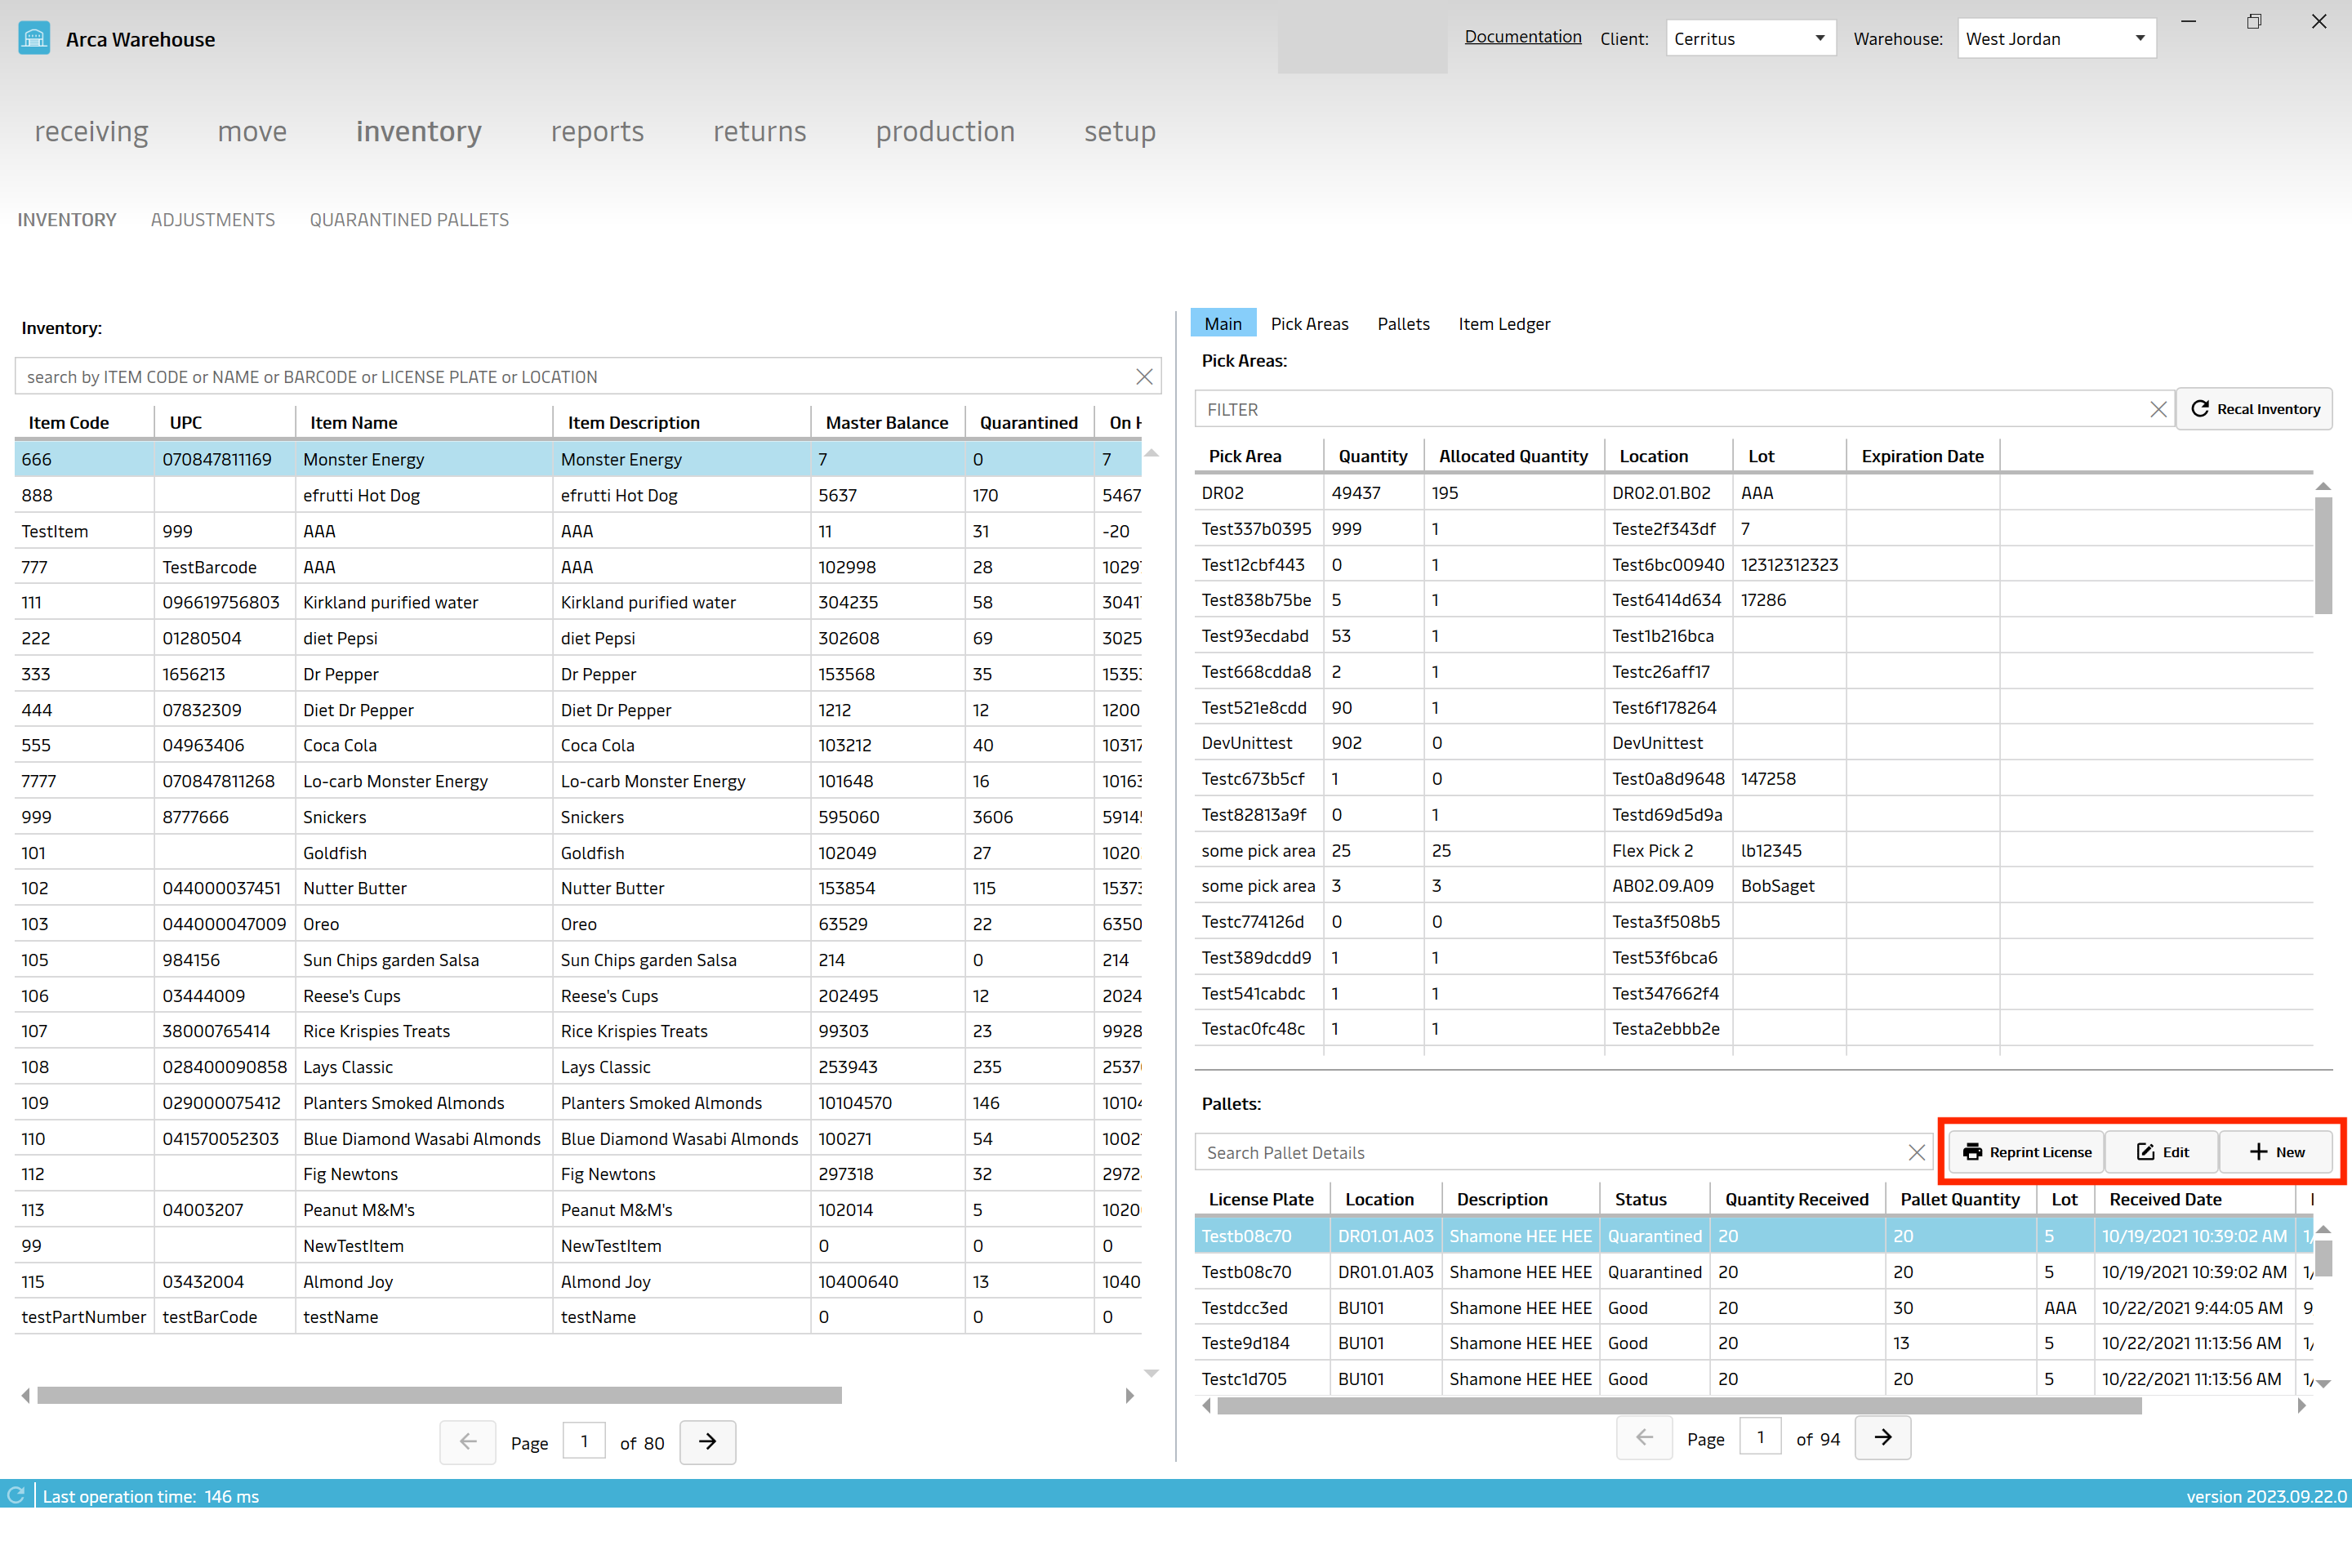Click Reprint License printer button
Viewport: 2352px width, 1568px height.
2026,1152
